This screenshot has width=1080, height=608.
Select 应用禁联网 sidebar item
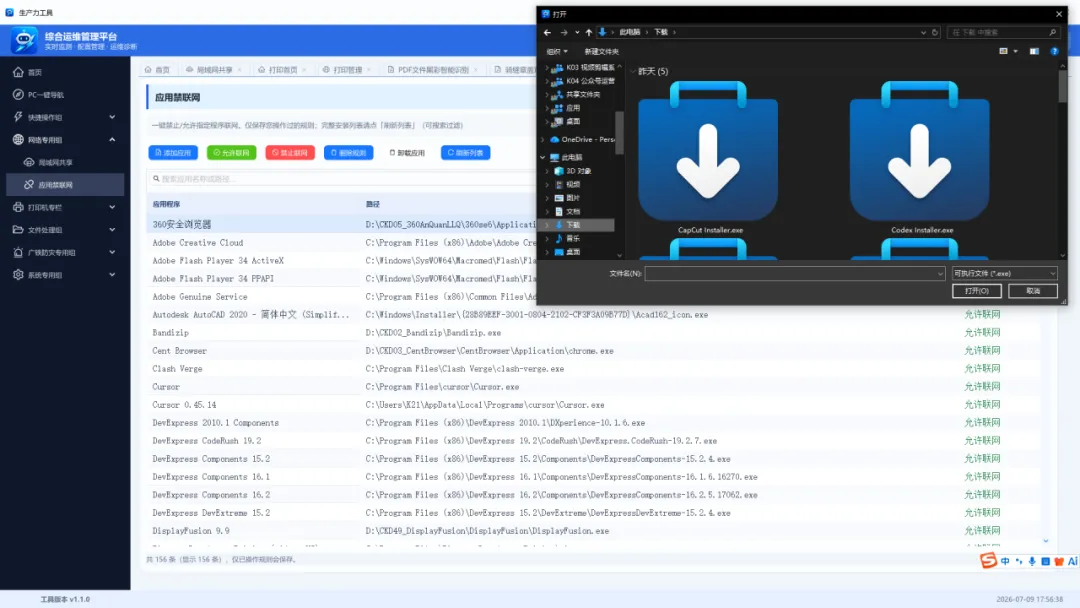tap(65, 185)
